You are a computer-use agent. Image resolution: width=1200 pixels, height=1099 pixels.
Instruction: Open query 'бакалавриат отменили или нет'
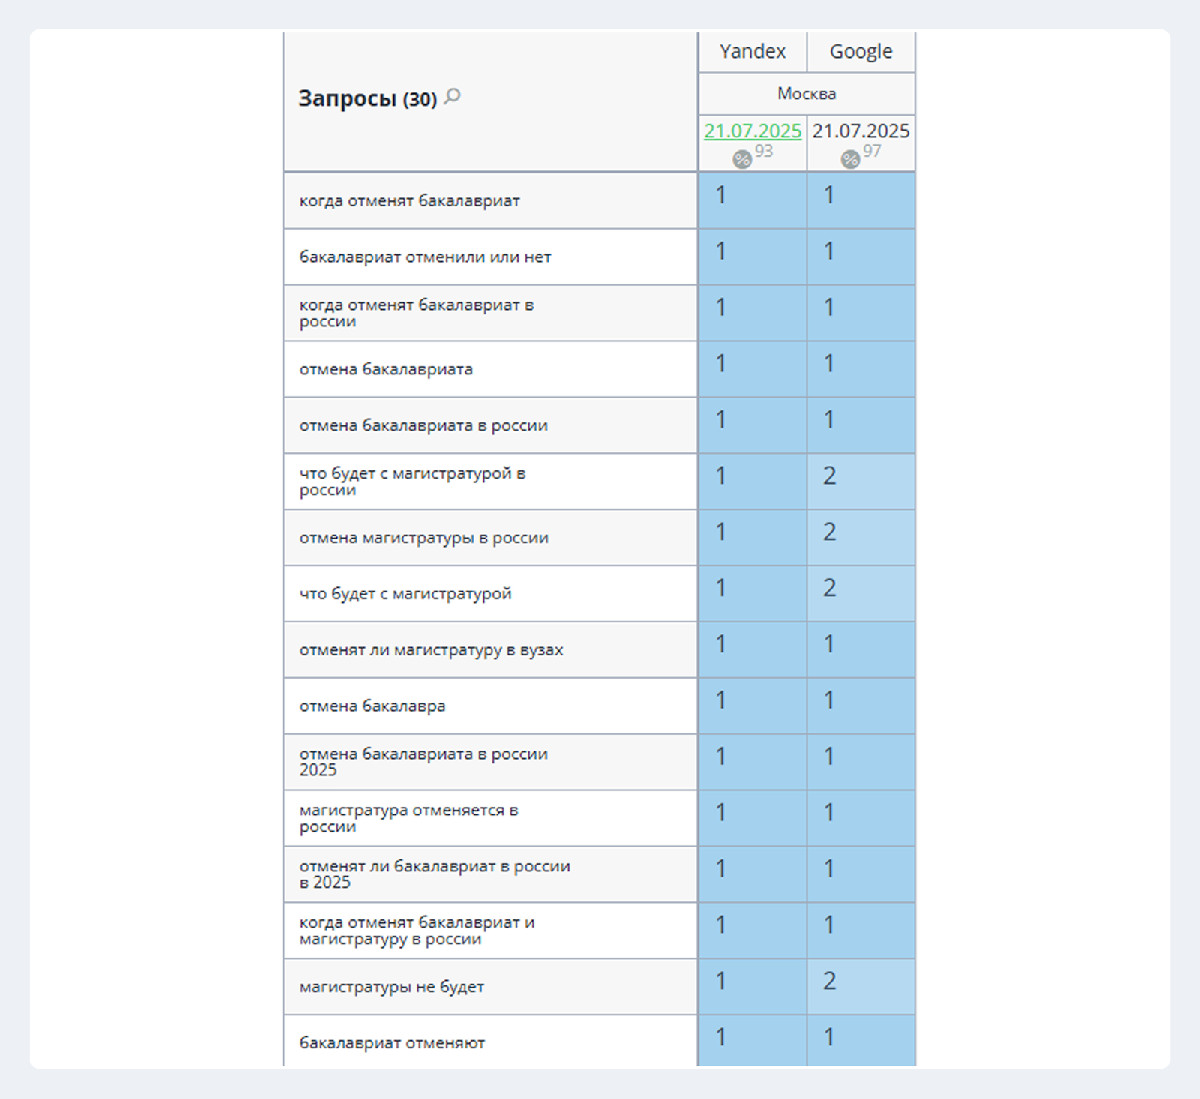click(x=425, y=257)
